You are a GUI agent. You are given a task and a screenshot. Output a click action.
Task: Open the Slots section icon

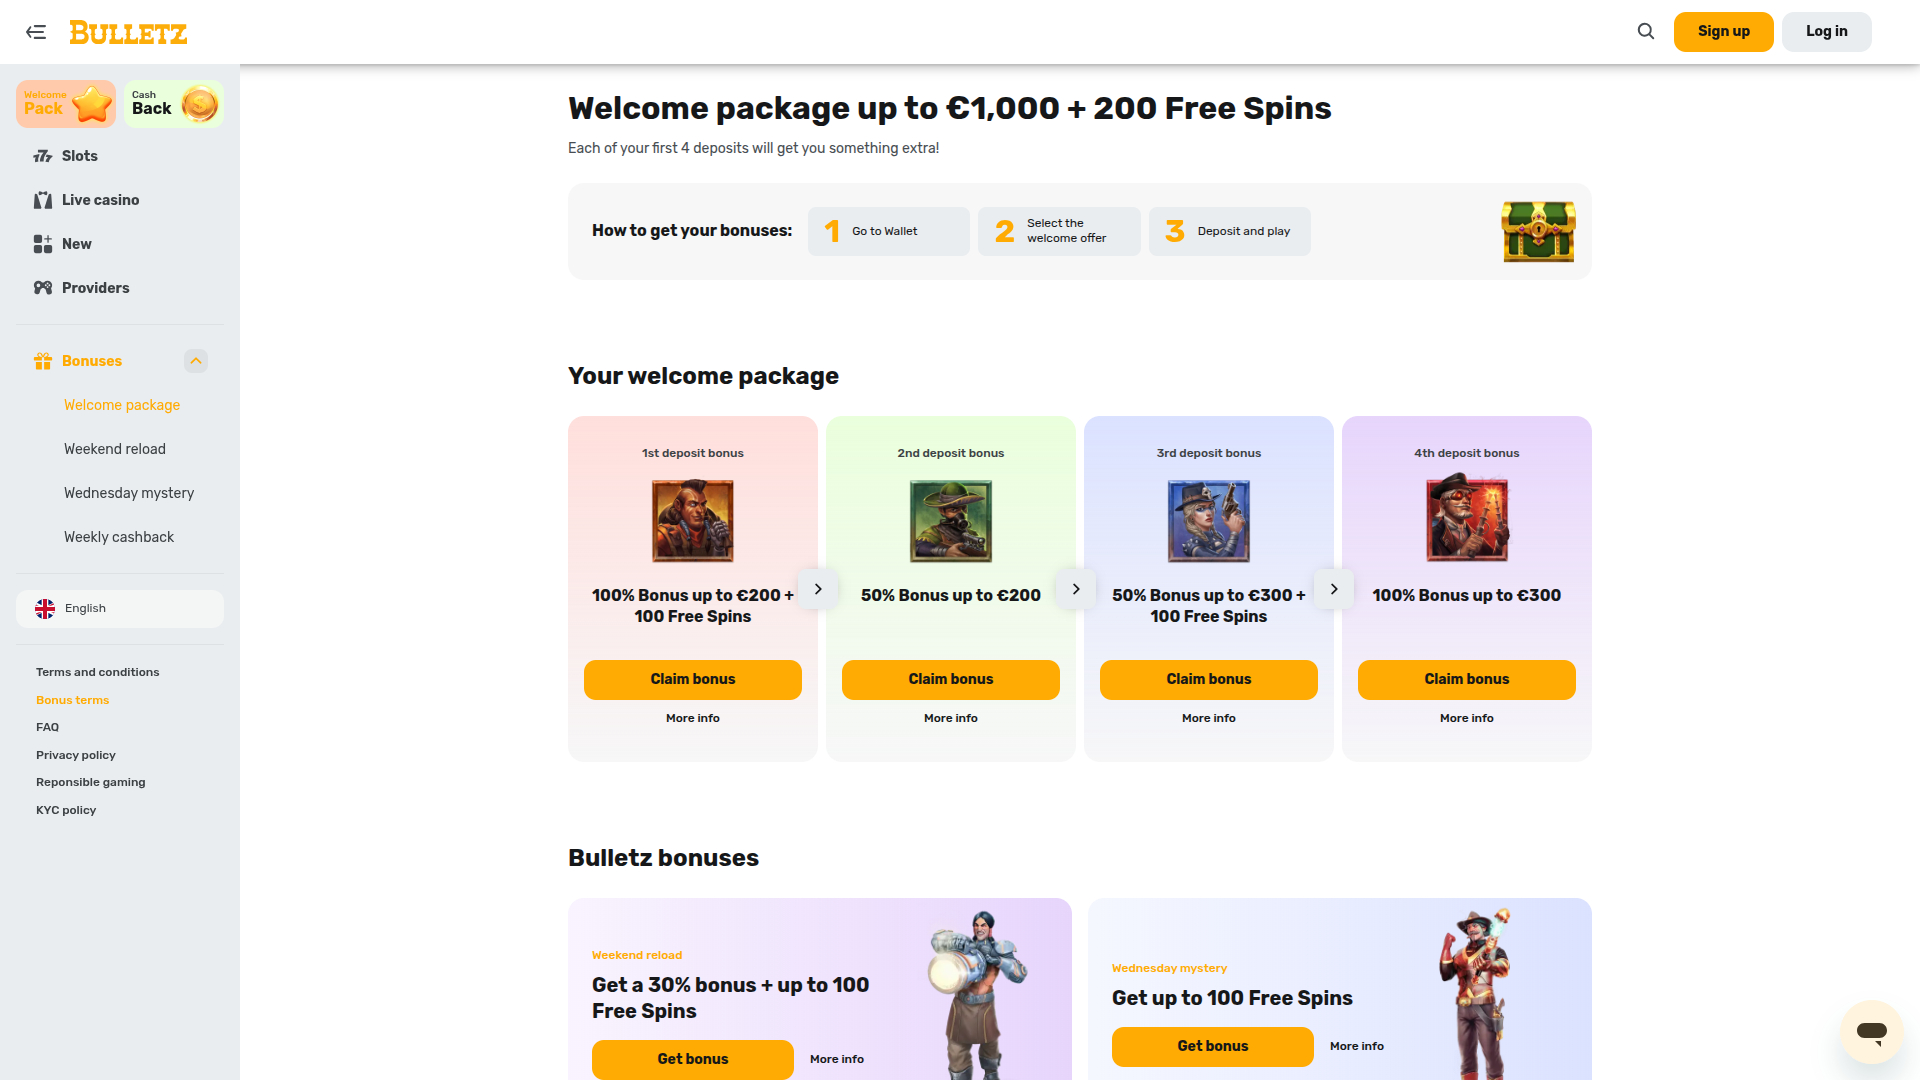[43, 156]
